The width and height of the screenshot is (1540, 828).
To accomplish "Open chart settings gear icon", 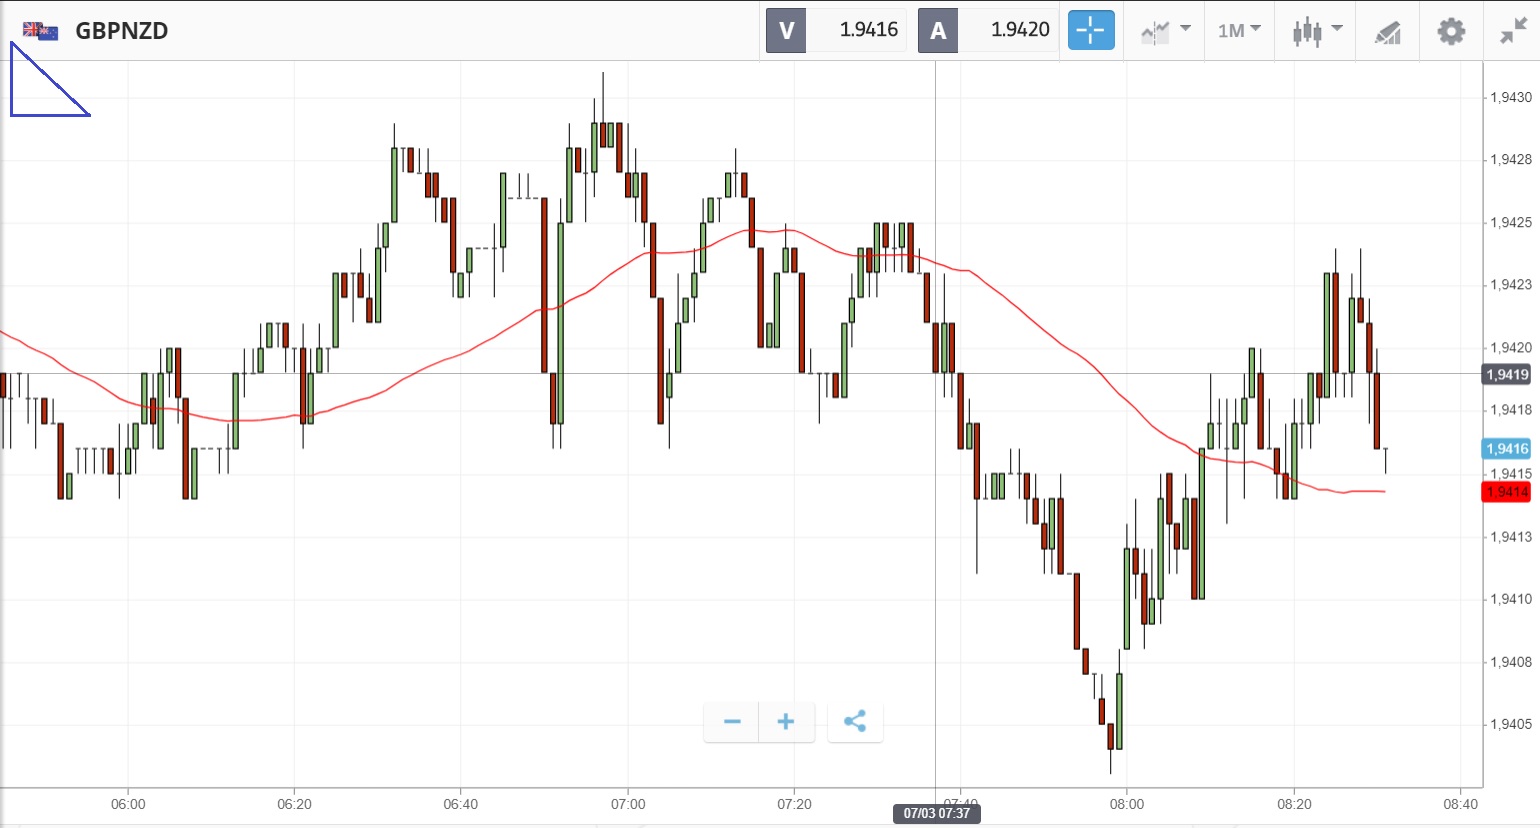I will click(x=1450, y=31).
